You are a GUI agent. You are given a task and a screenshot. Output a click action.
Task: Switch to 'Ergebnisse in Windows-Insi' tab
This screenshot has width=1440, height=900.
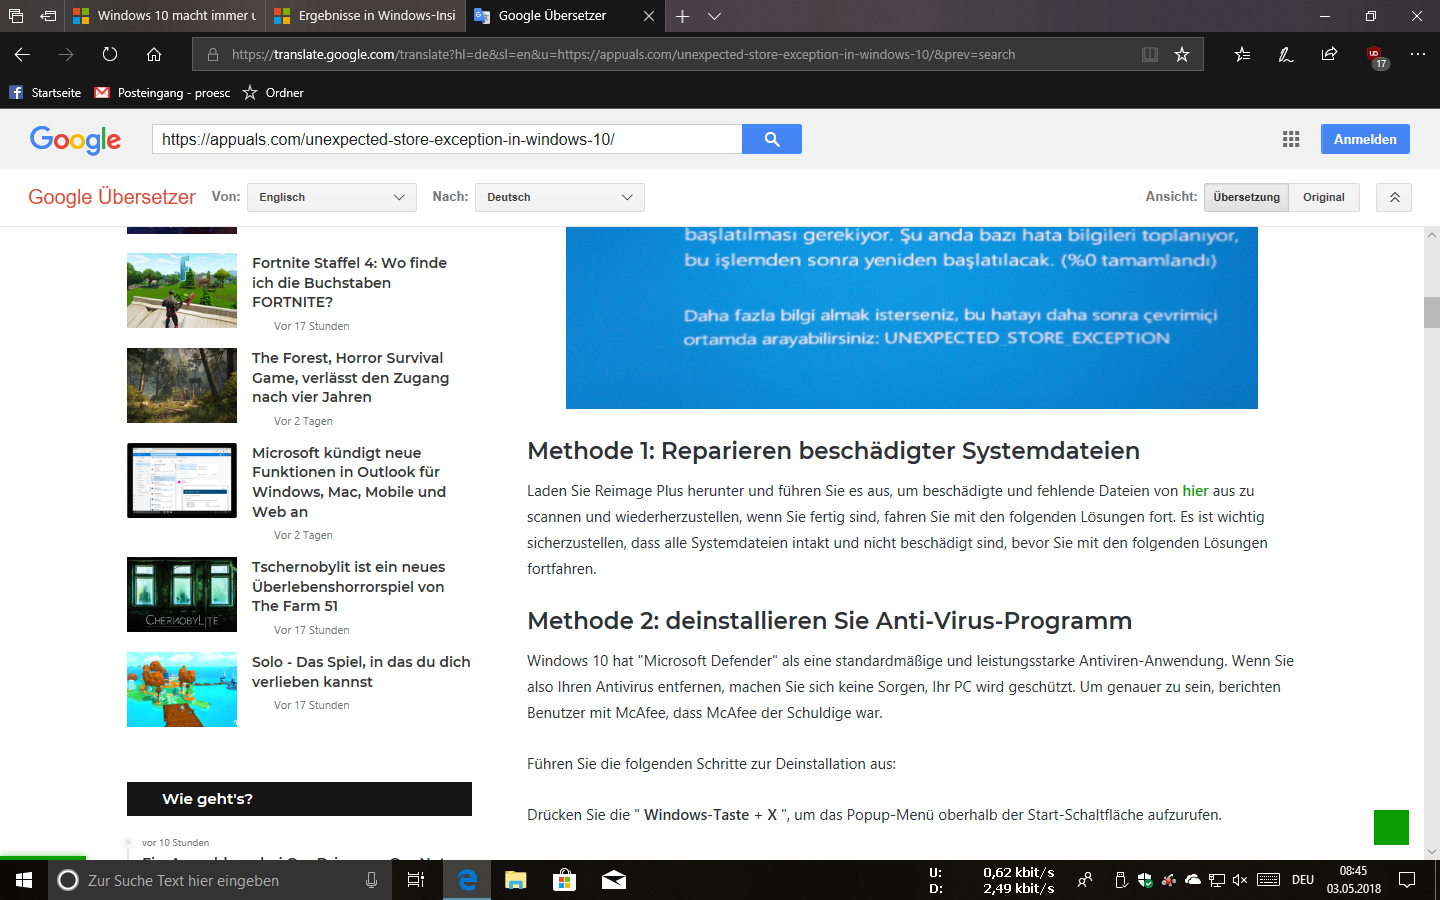pyautogui.click(x=365, y=16)
